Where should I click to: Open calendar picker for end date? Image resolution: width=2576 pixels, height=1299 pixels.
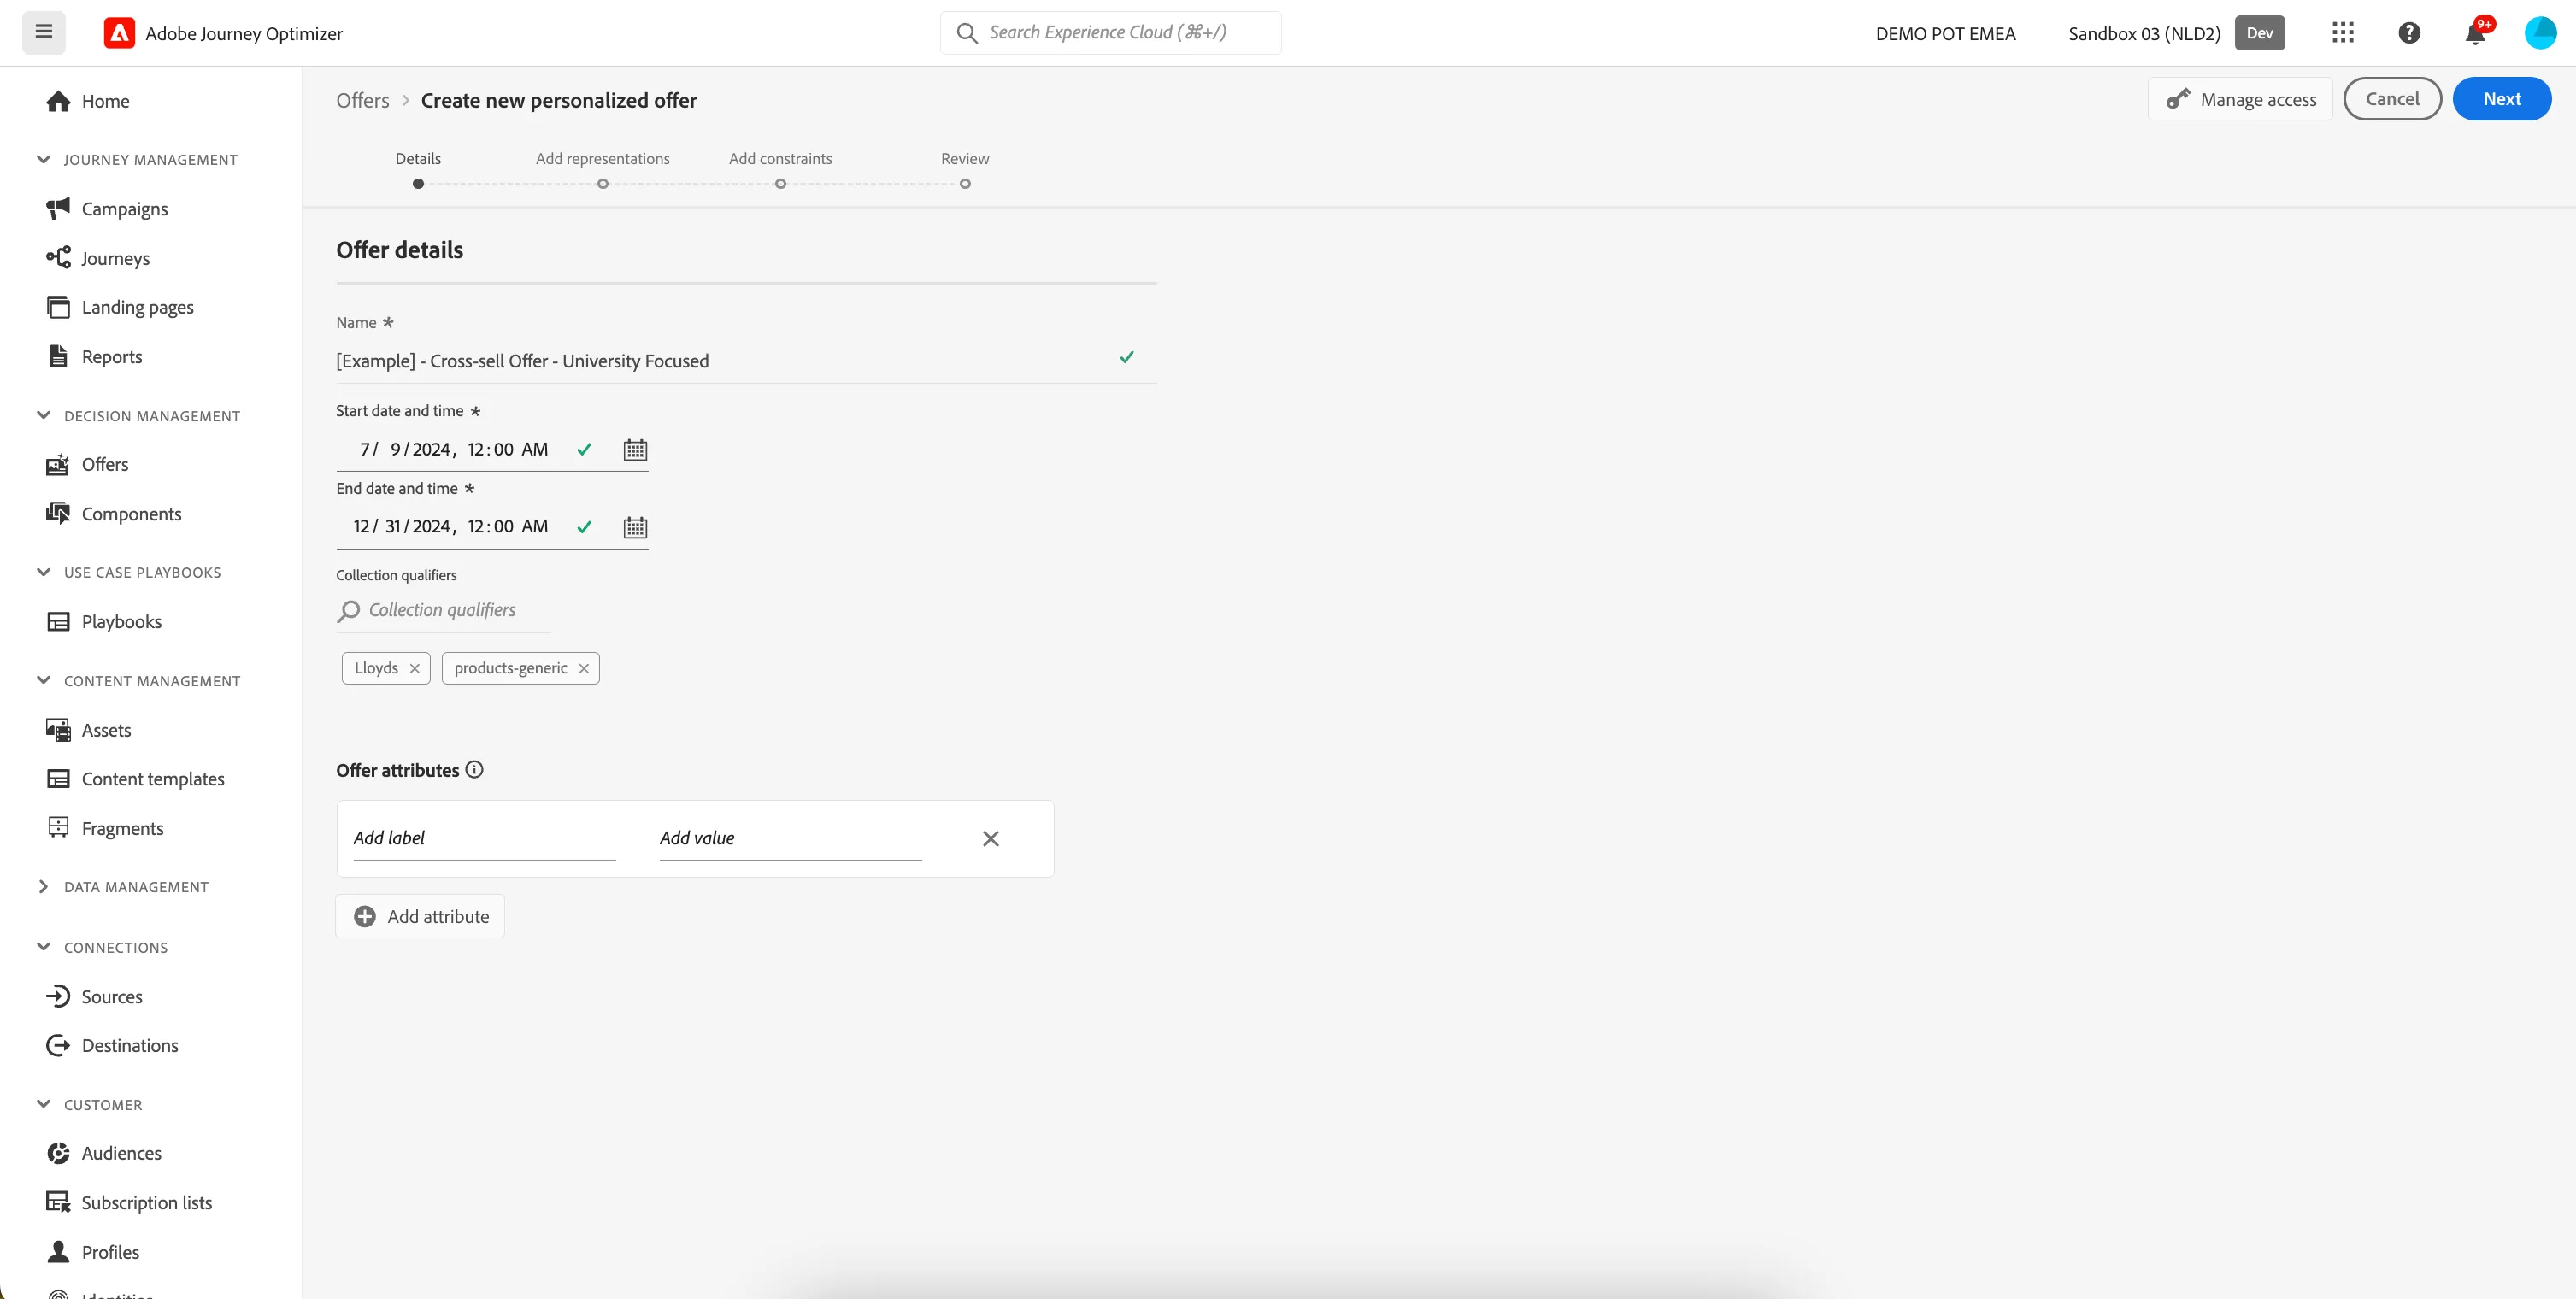635,527
